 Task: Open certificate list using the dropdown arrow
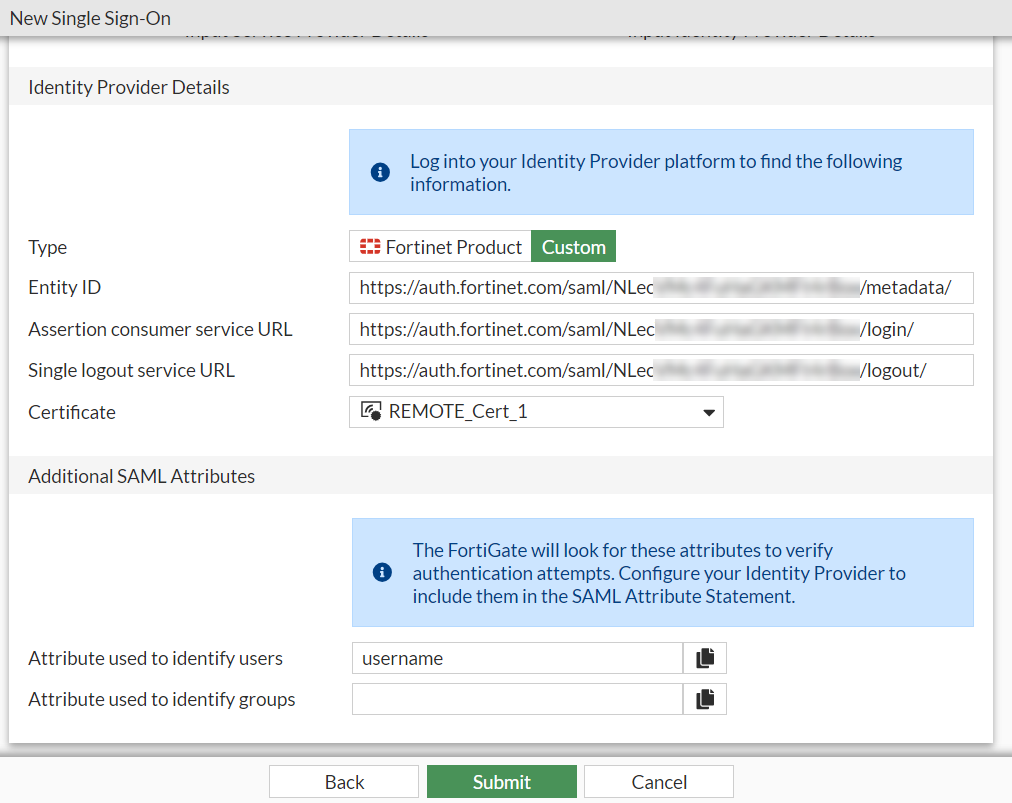[708, 411]
